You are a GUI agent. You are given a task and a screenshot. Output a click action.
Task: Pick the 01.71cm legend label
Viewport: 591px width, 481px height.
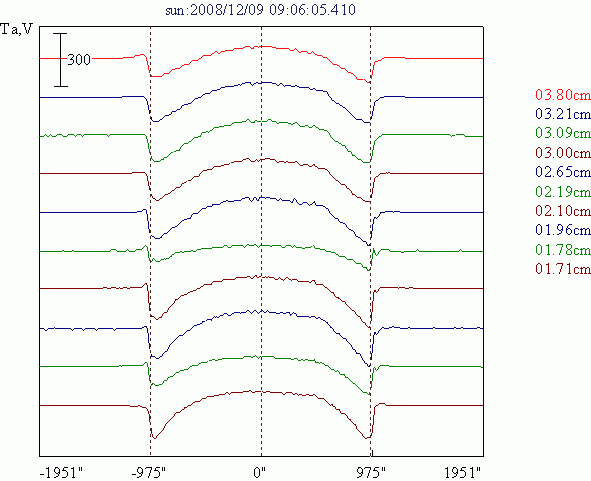pyautogui.click(x=563, y=268)
